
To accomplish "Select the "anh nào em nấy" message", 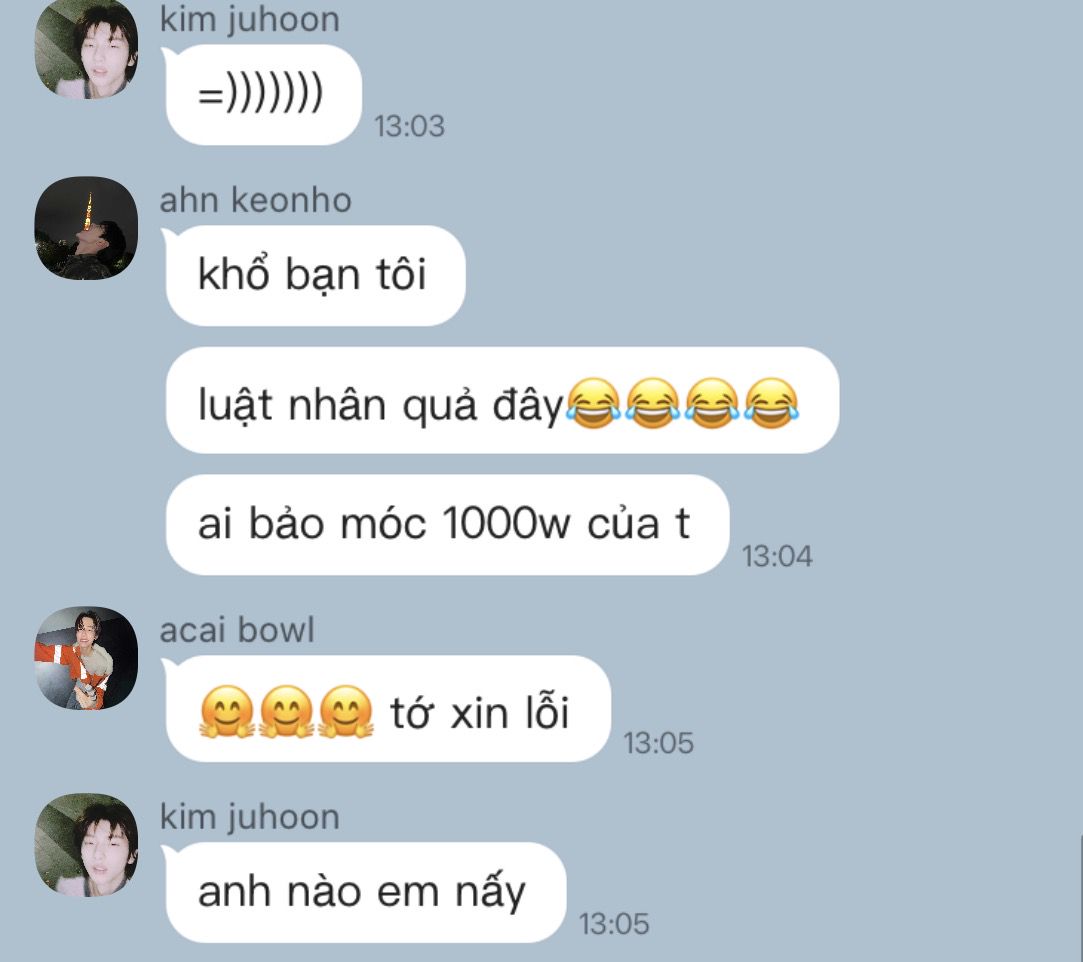I will (365, 892).
